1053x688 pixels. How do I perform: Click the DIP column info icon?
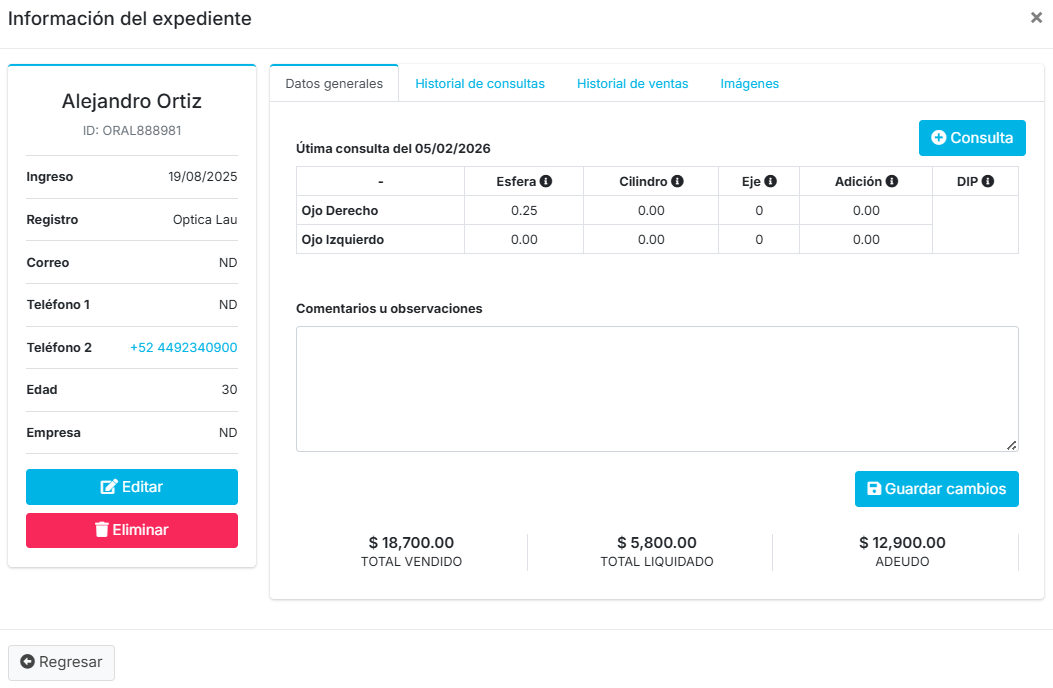pos(987,181)
